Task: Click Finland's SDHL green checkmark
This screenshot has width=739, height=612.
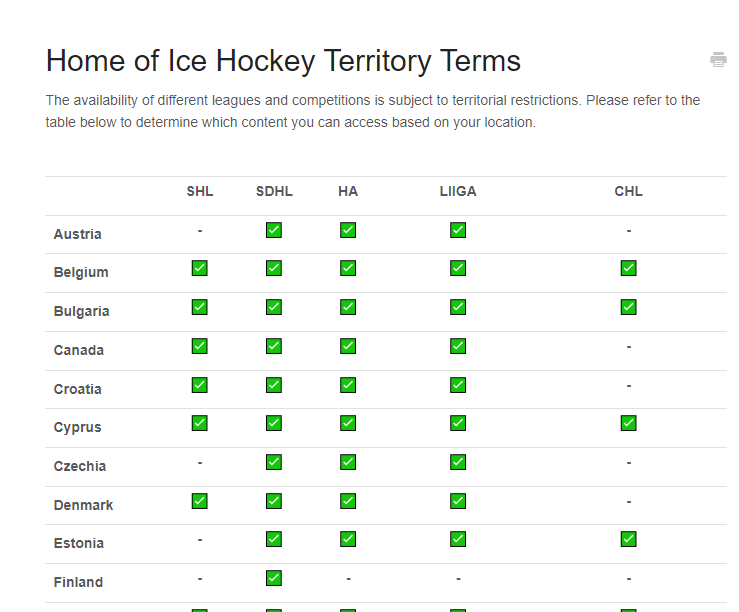Action: coord(274,578)
